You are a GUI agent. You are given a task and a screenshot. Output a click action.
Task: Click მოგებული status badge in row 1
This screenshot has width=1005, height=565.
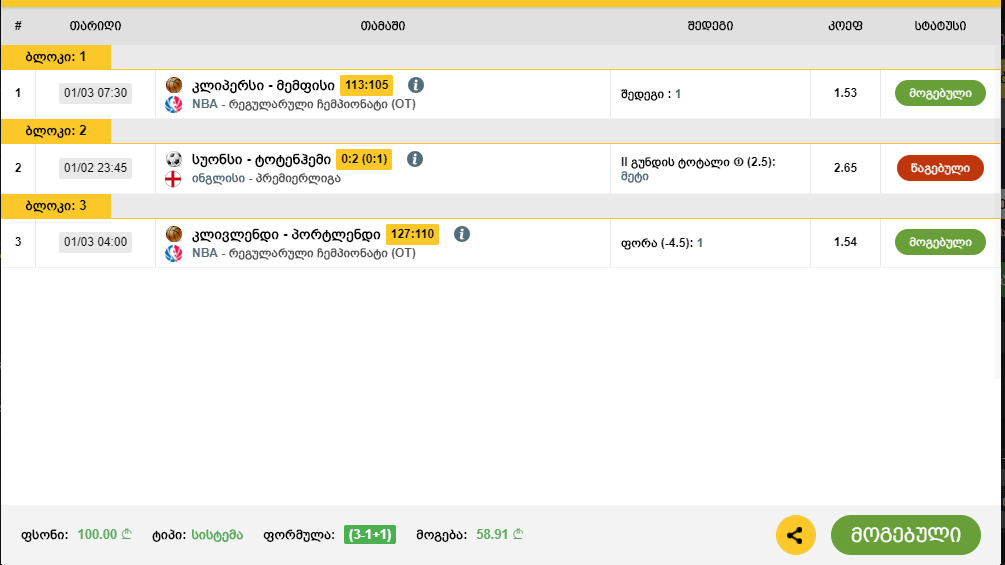click(940, 93)
